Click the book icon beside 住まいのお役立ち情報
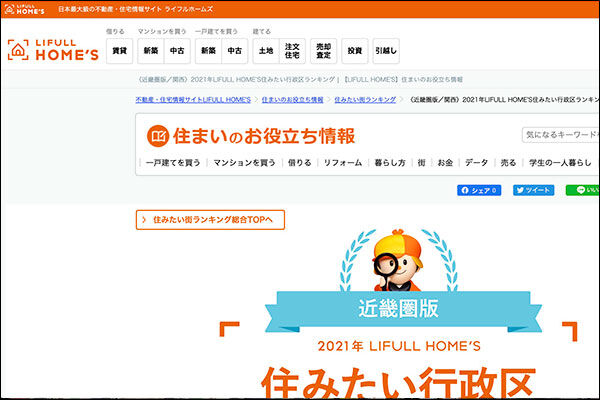 pos(158,136)
